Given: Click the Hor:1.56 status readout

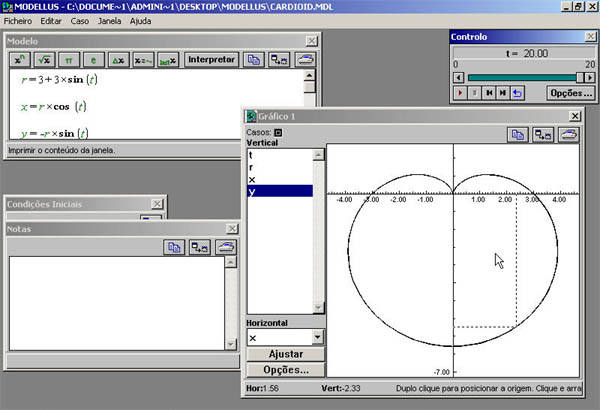Looking at the screenshot, I should [x=262, y=388].
